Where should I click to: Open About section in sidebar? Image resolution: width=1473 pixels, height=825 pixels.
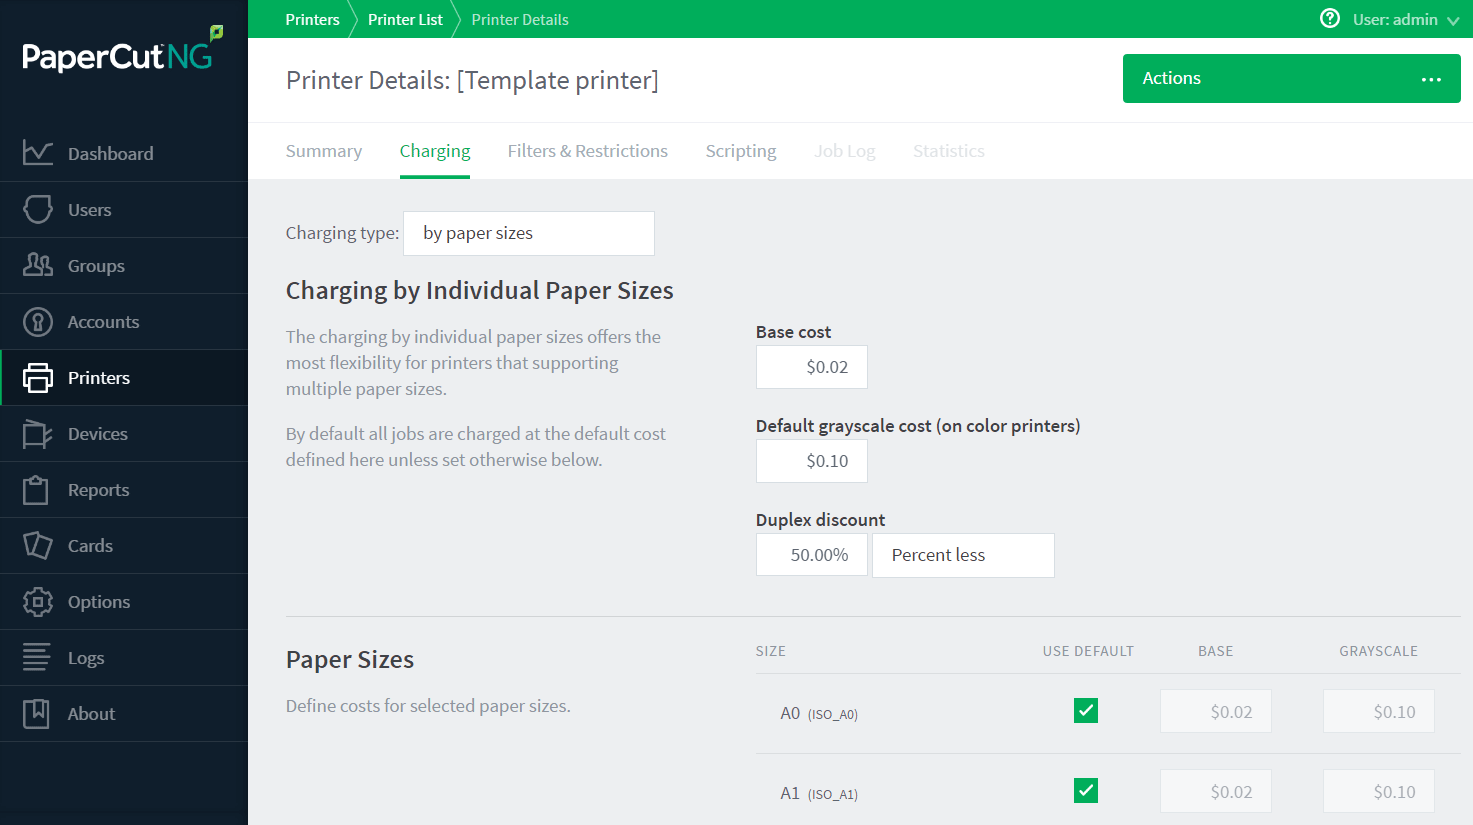(124, 713)
